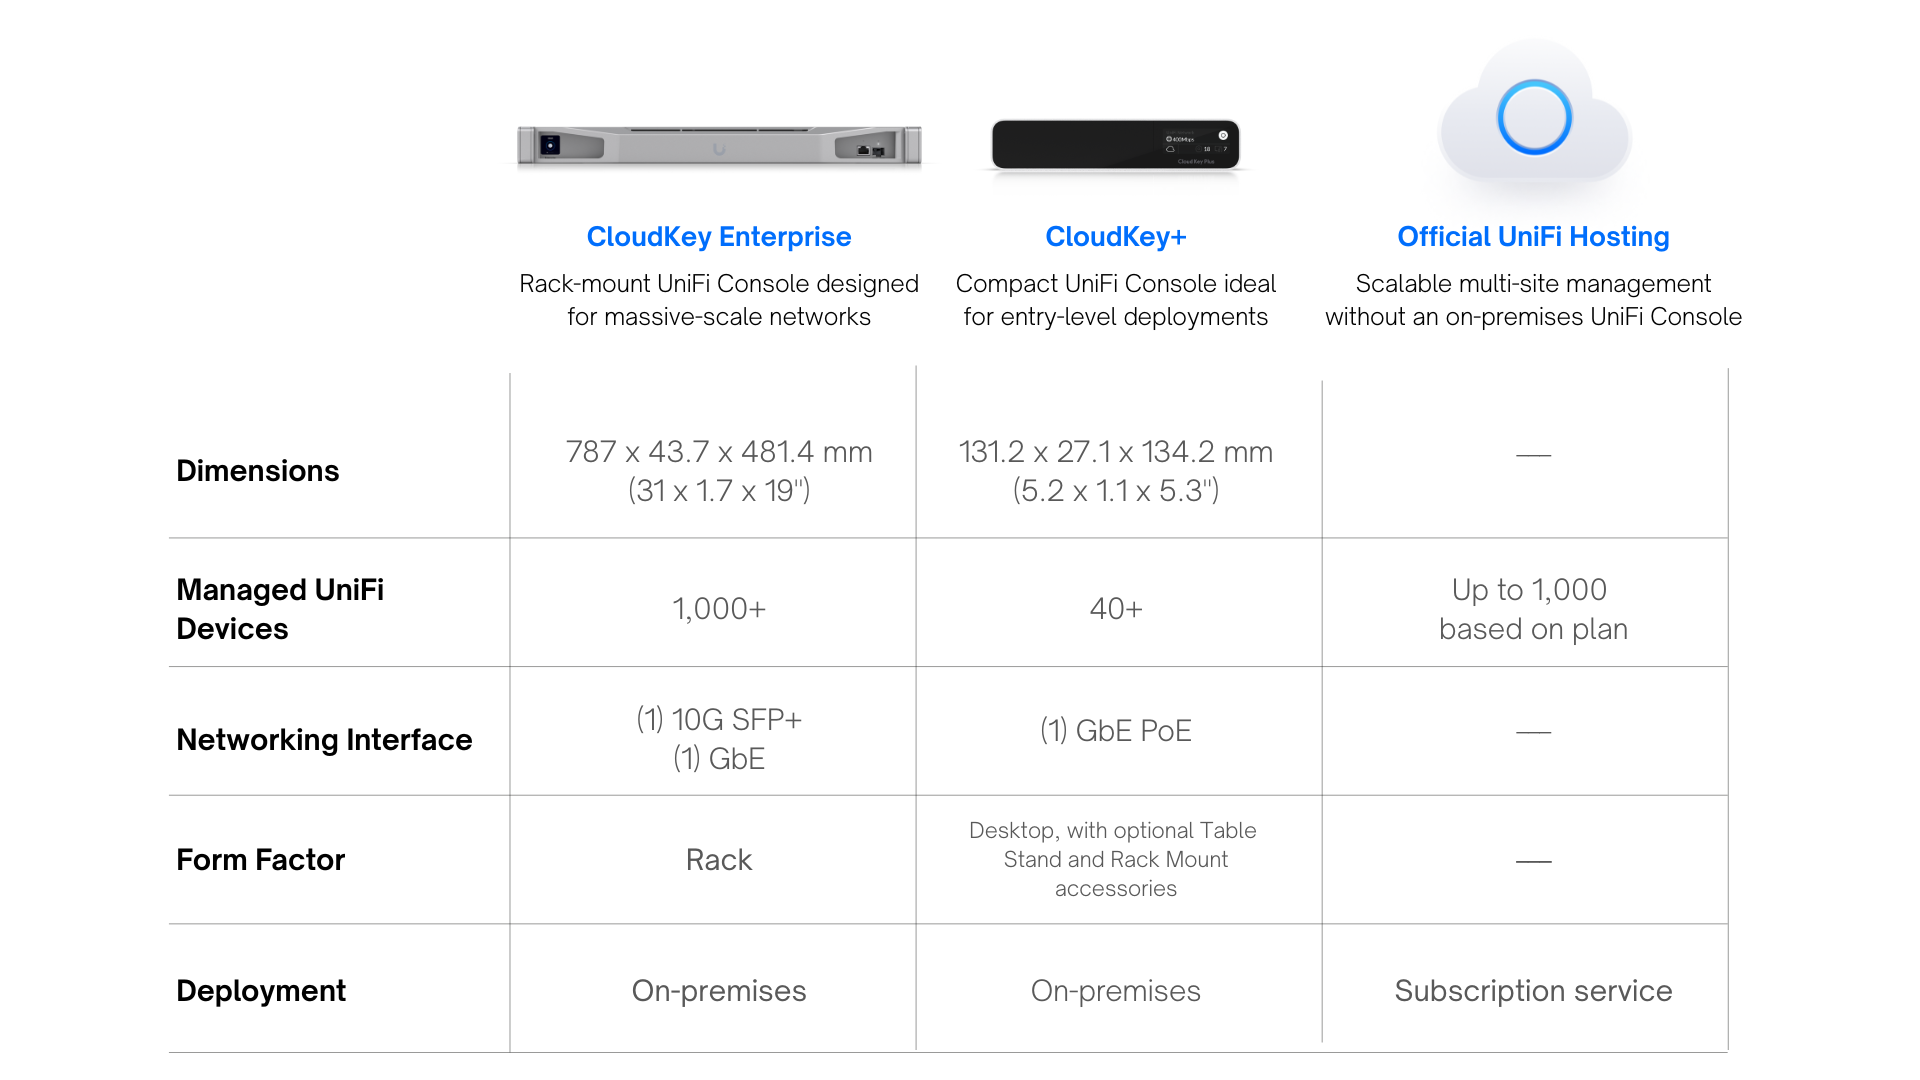Click the 131.2 x 27.1 x 134.2 mm cell
The height and width of the screenshot is (1080, 1920).
click(1116, 471)
